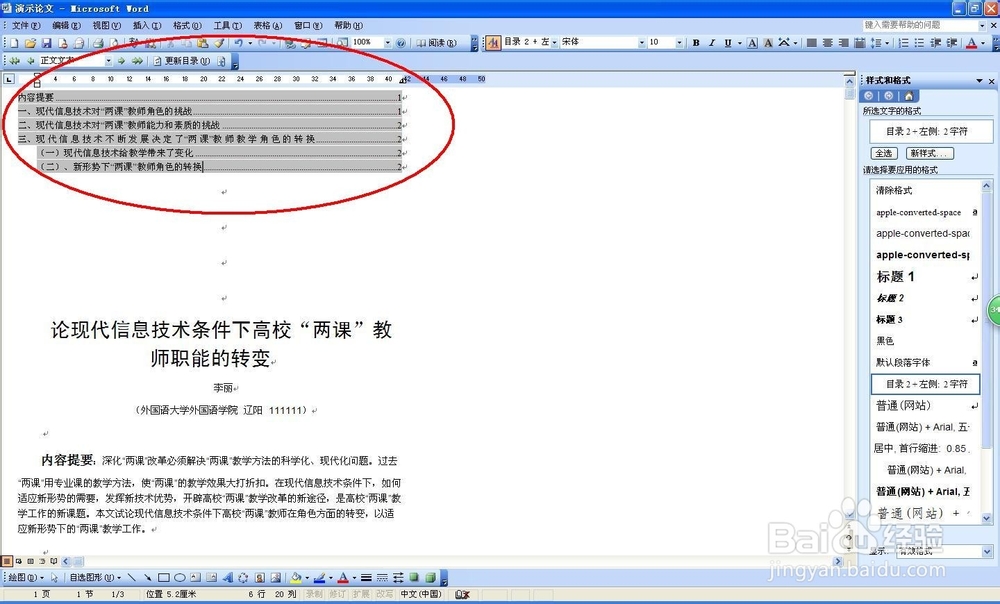This screenshot has height=604, width=1000.
Task: Click the Insert Table icon
Action: tap(322, 43)
